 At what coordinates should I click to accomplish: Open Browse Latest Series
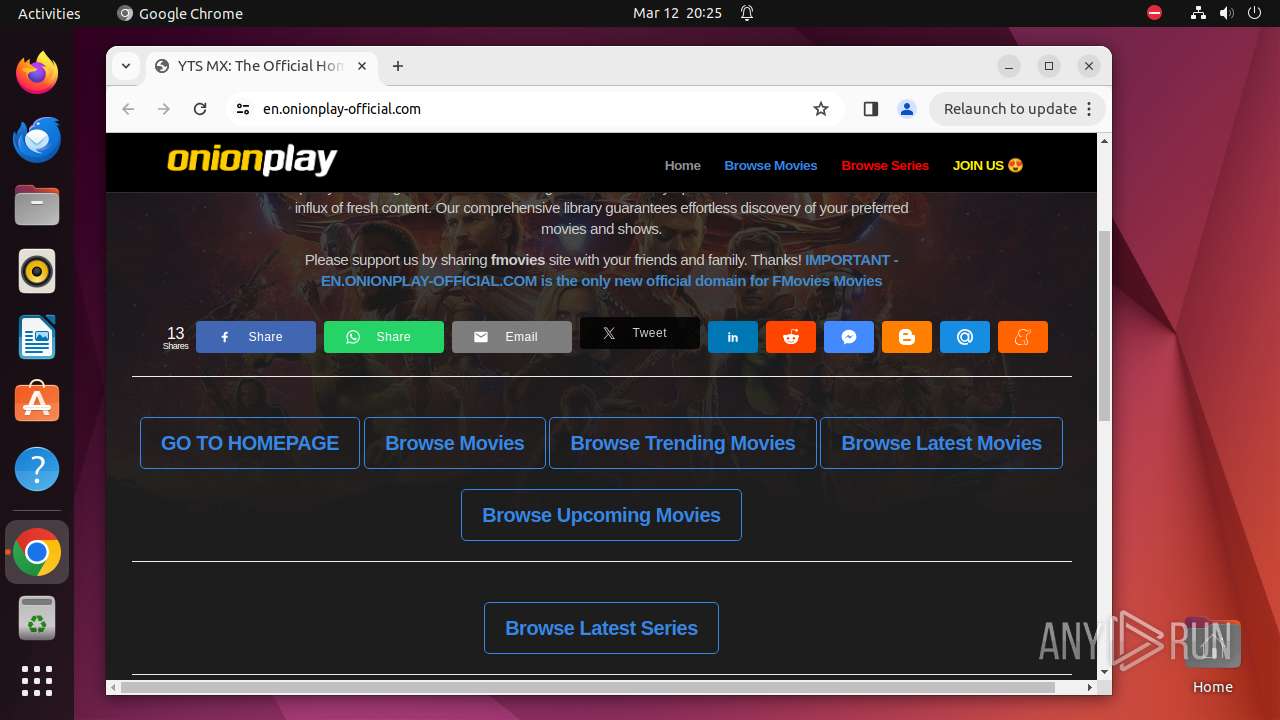(601, 628)
